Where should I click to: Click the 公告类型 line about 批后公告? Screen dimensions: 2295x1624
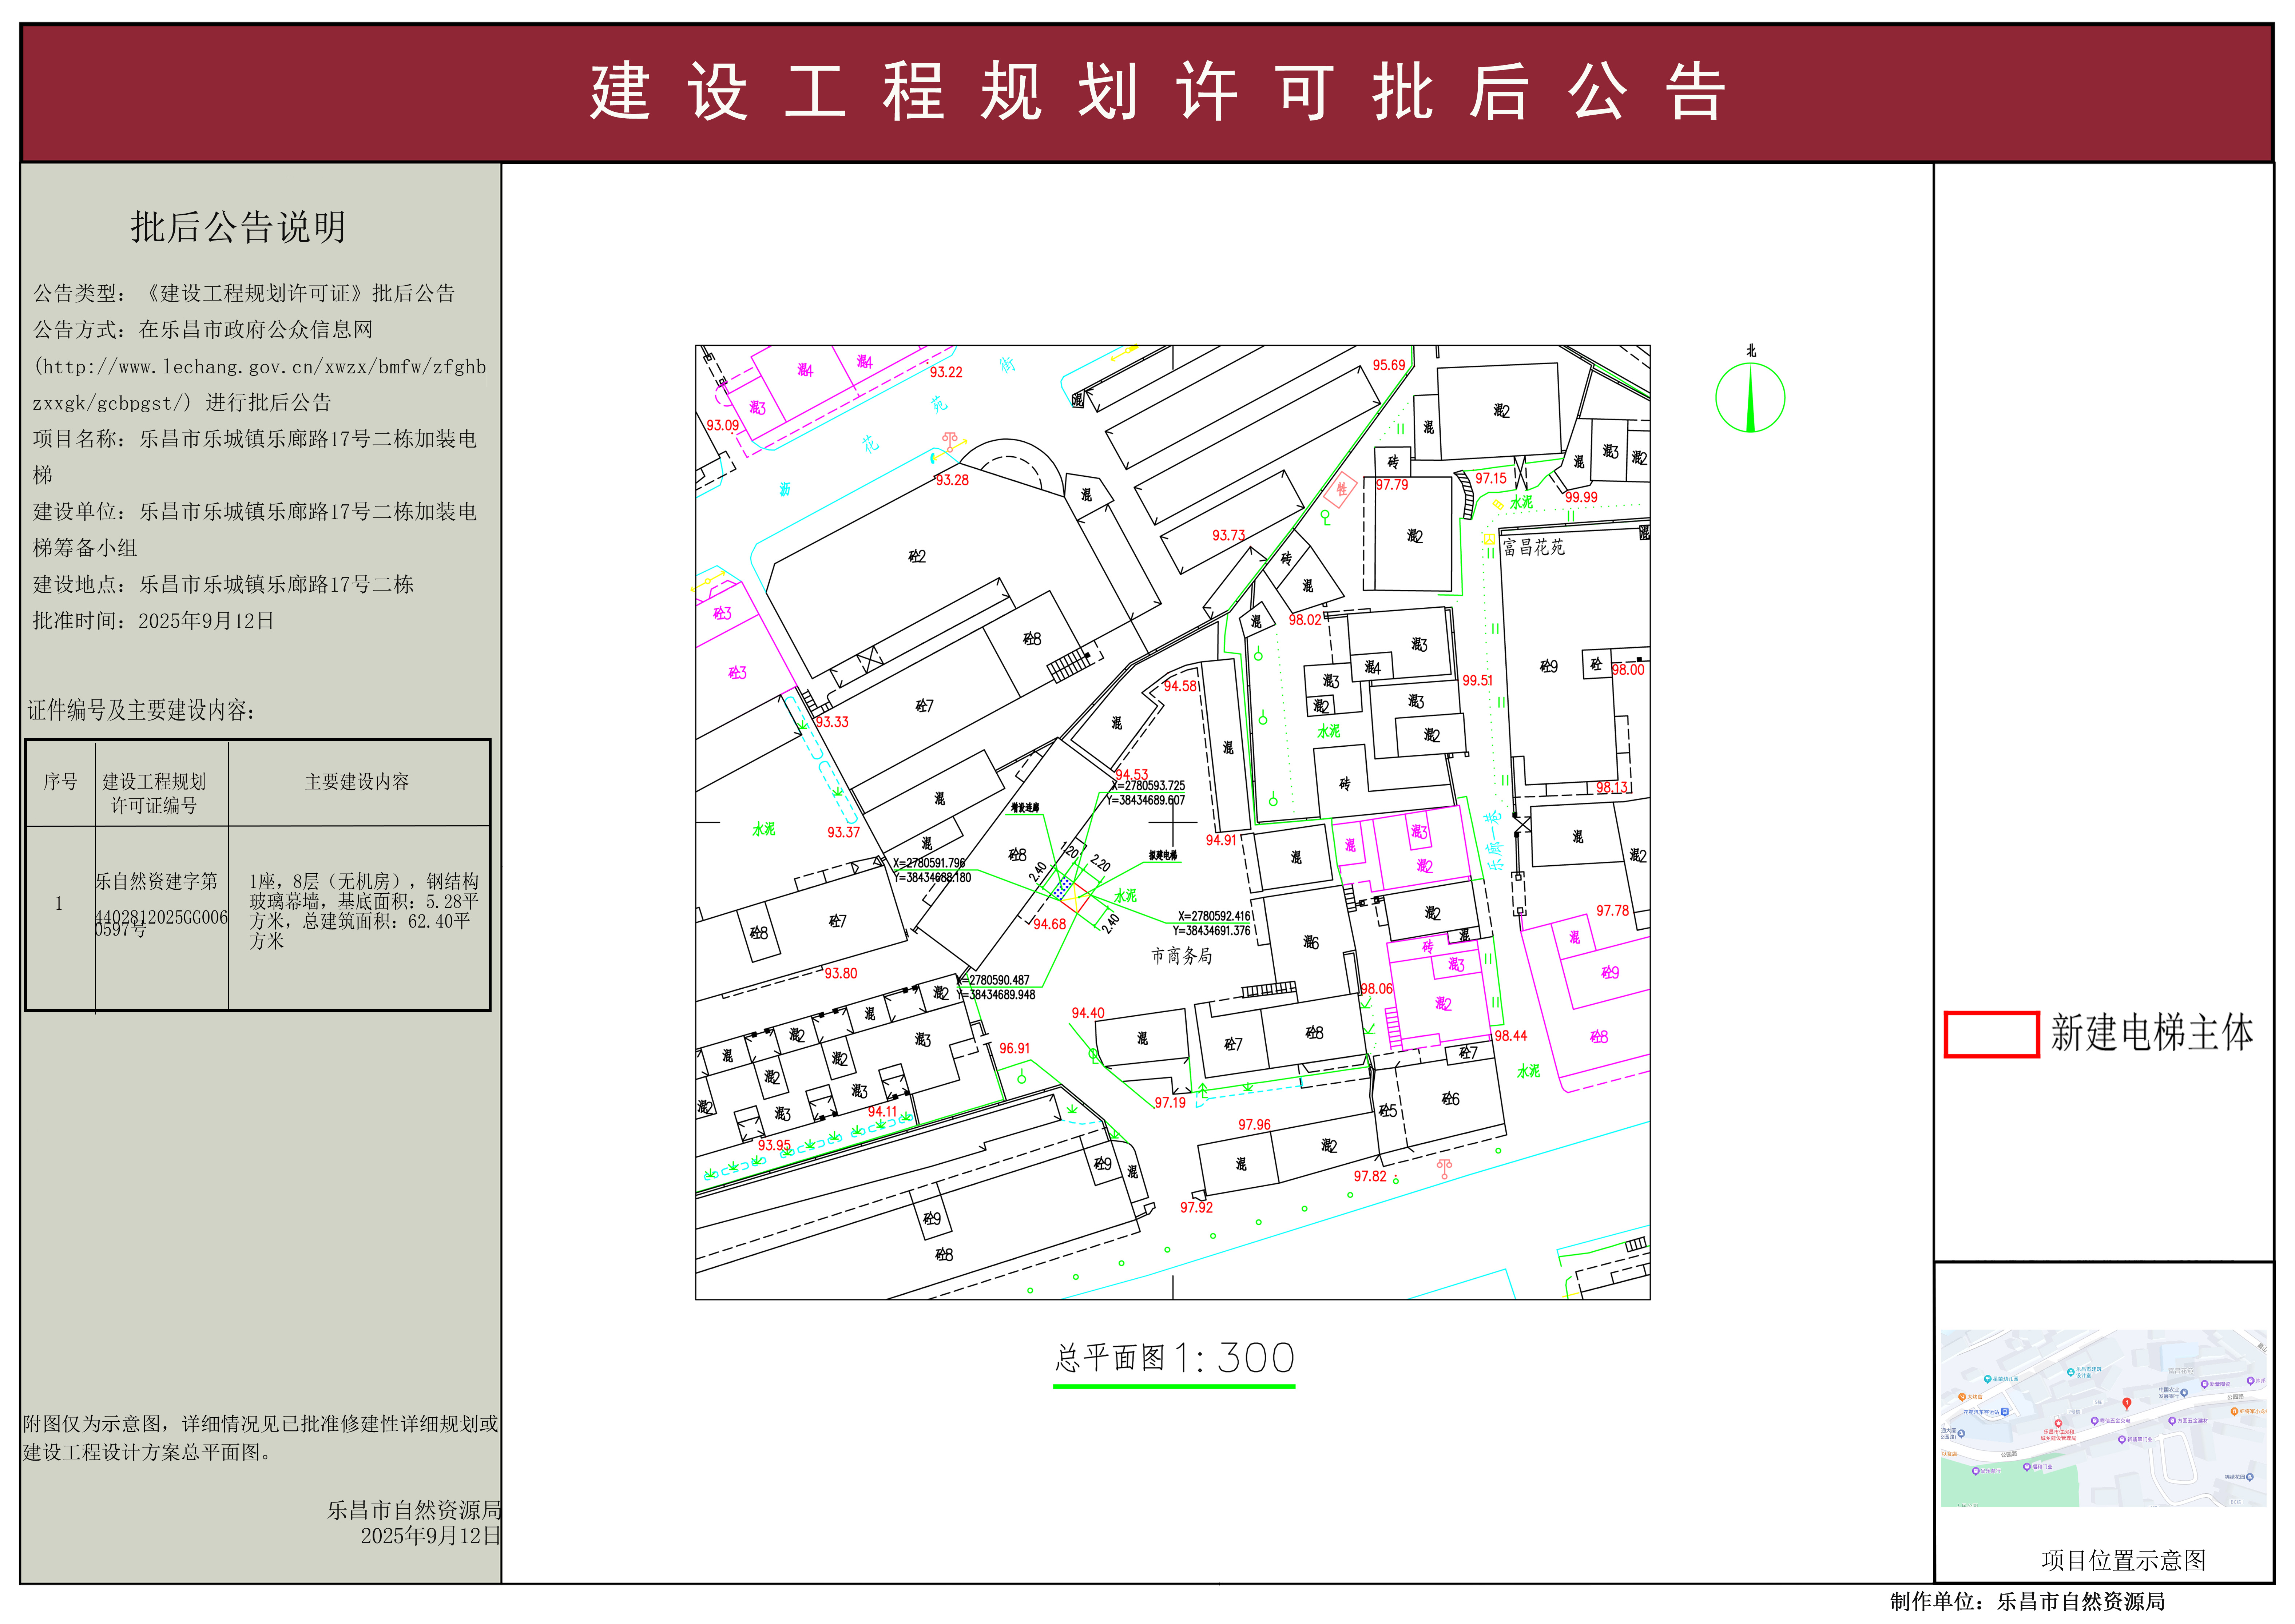(x=244, y=293)
